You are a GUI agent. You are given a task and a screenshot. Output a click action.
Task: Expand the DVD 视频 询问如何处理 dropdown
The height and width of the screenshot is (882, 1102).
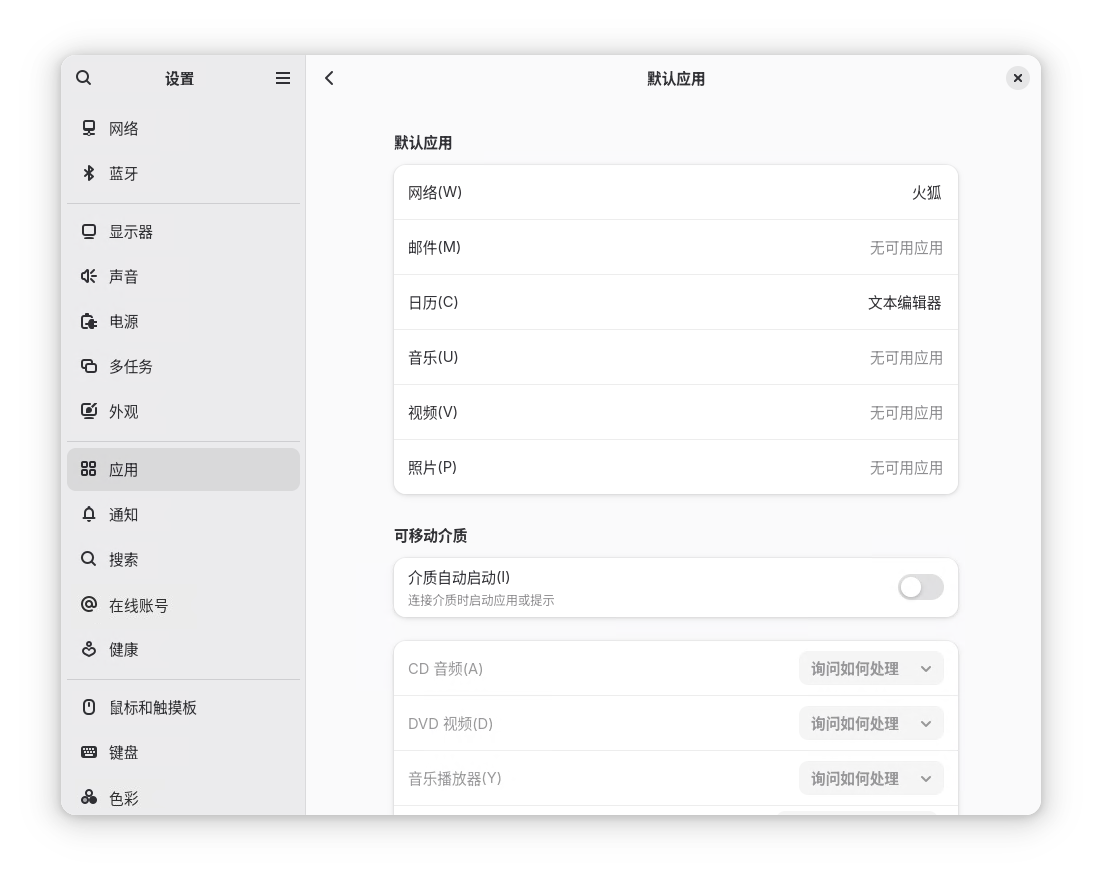pyautogui.click(x=871, y=723)
